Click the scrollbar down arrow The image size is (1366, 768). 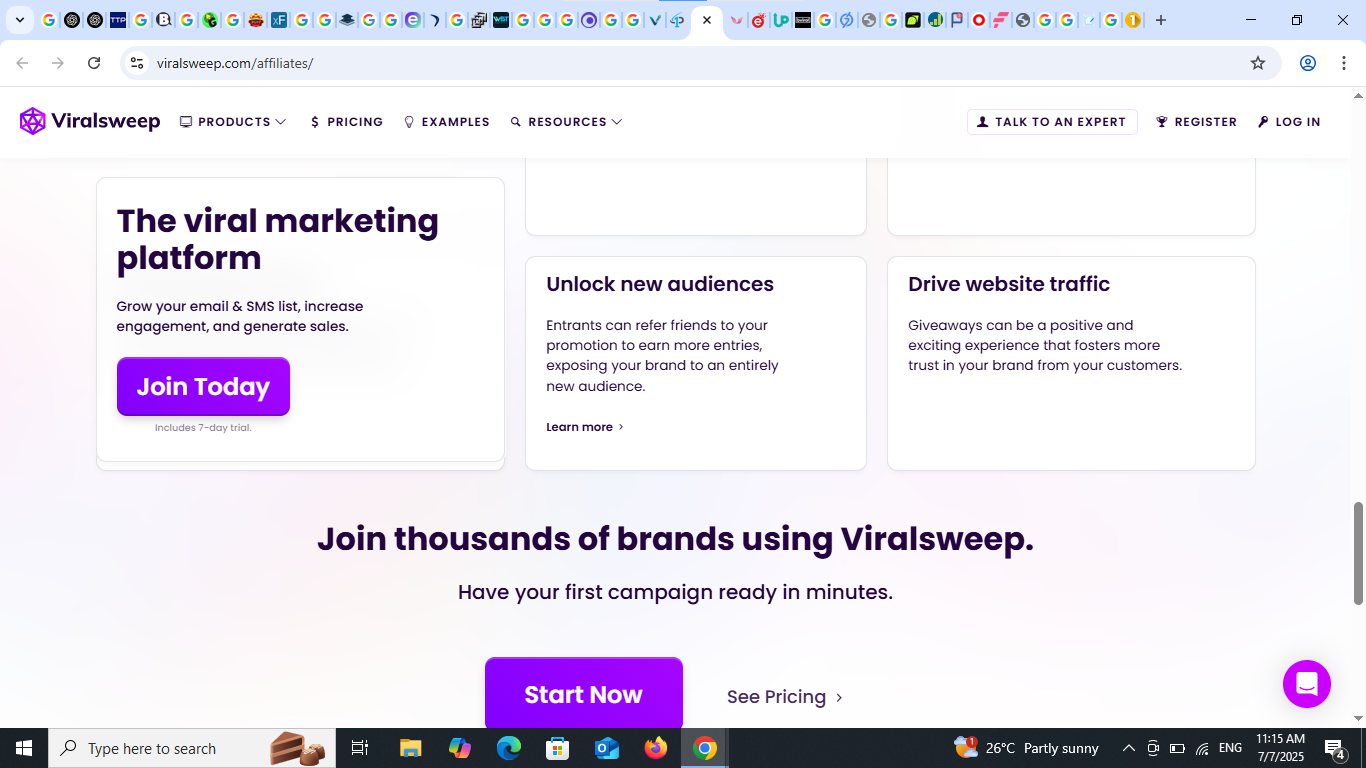(1358, 718)
